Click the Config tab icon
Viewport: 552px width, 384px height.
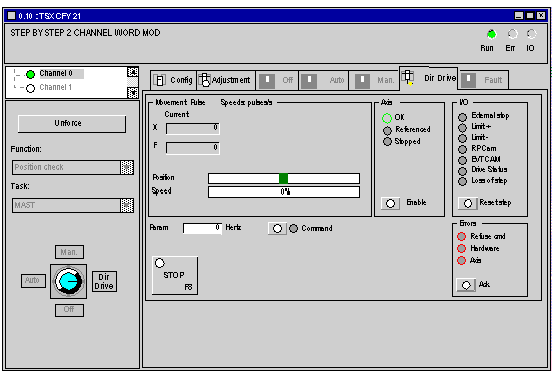pyautogui.click(x=159, y=80)
